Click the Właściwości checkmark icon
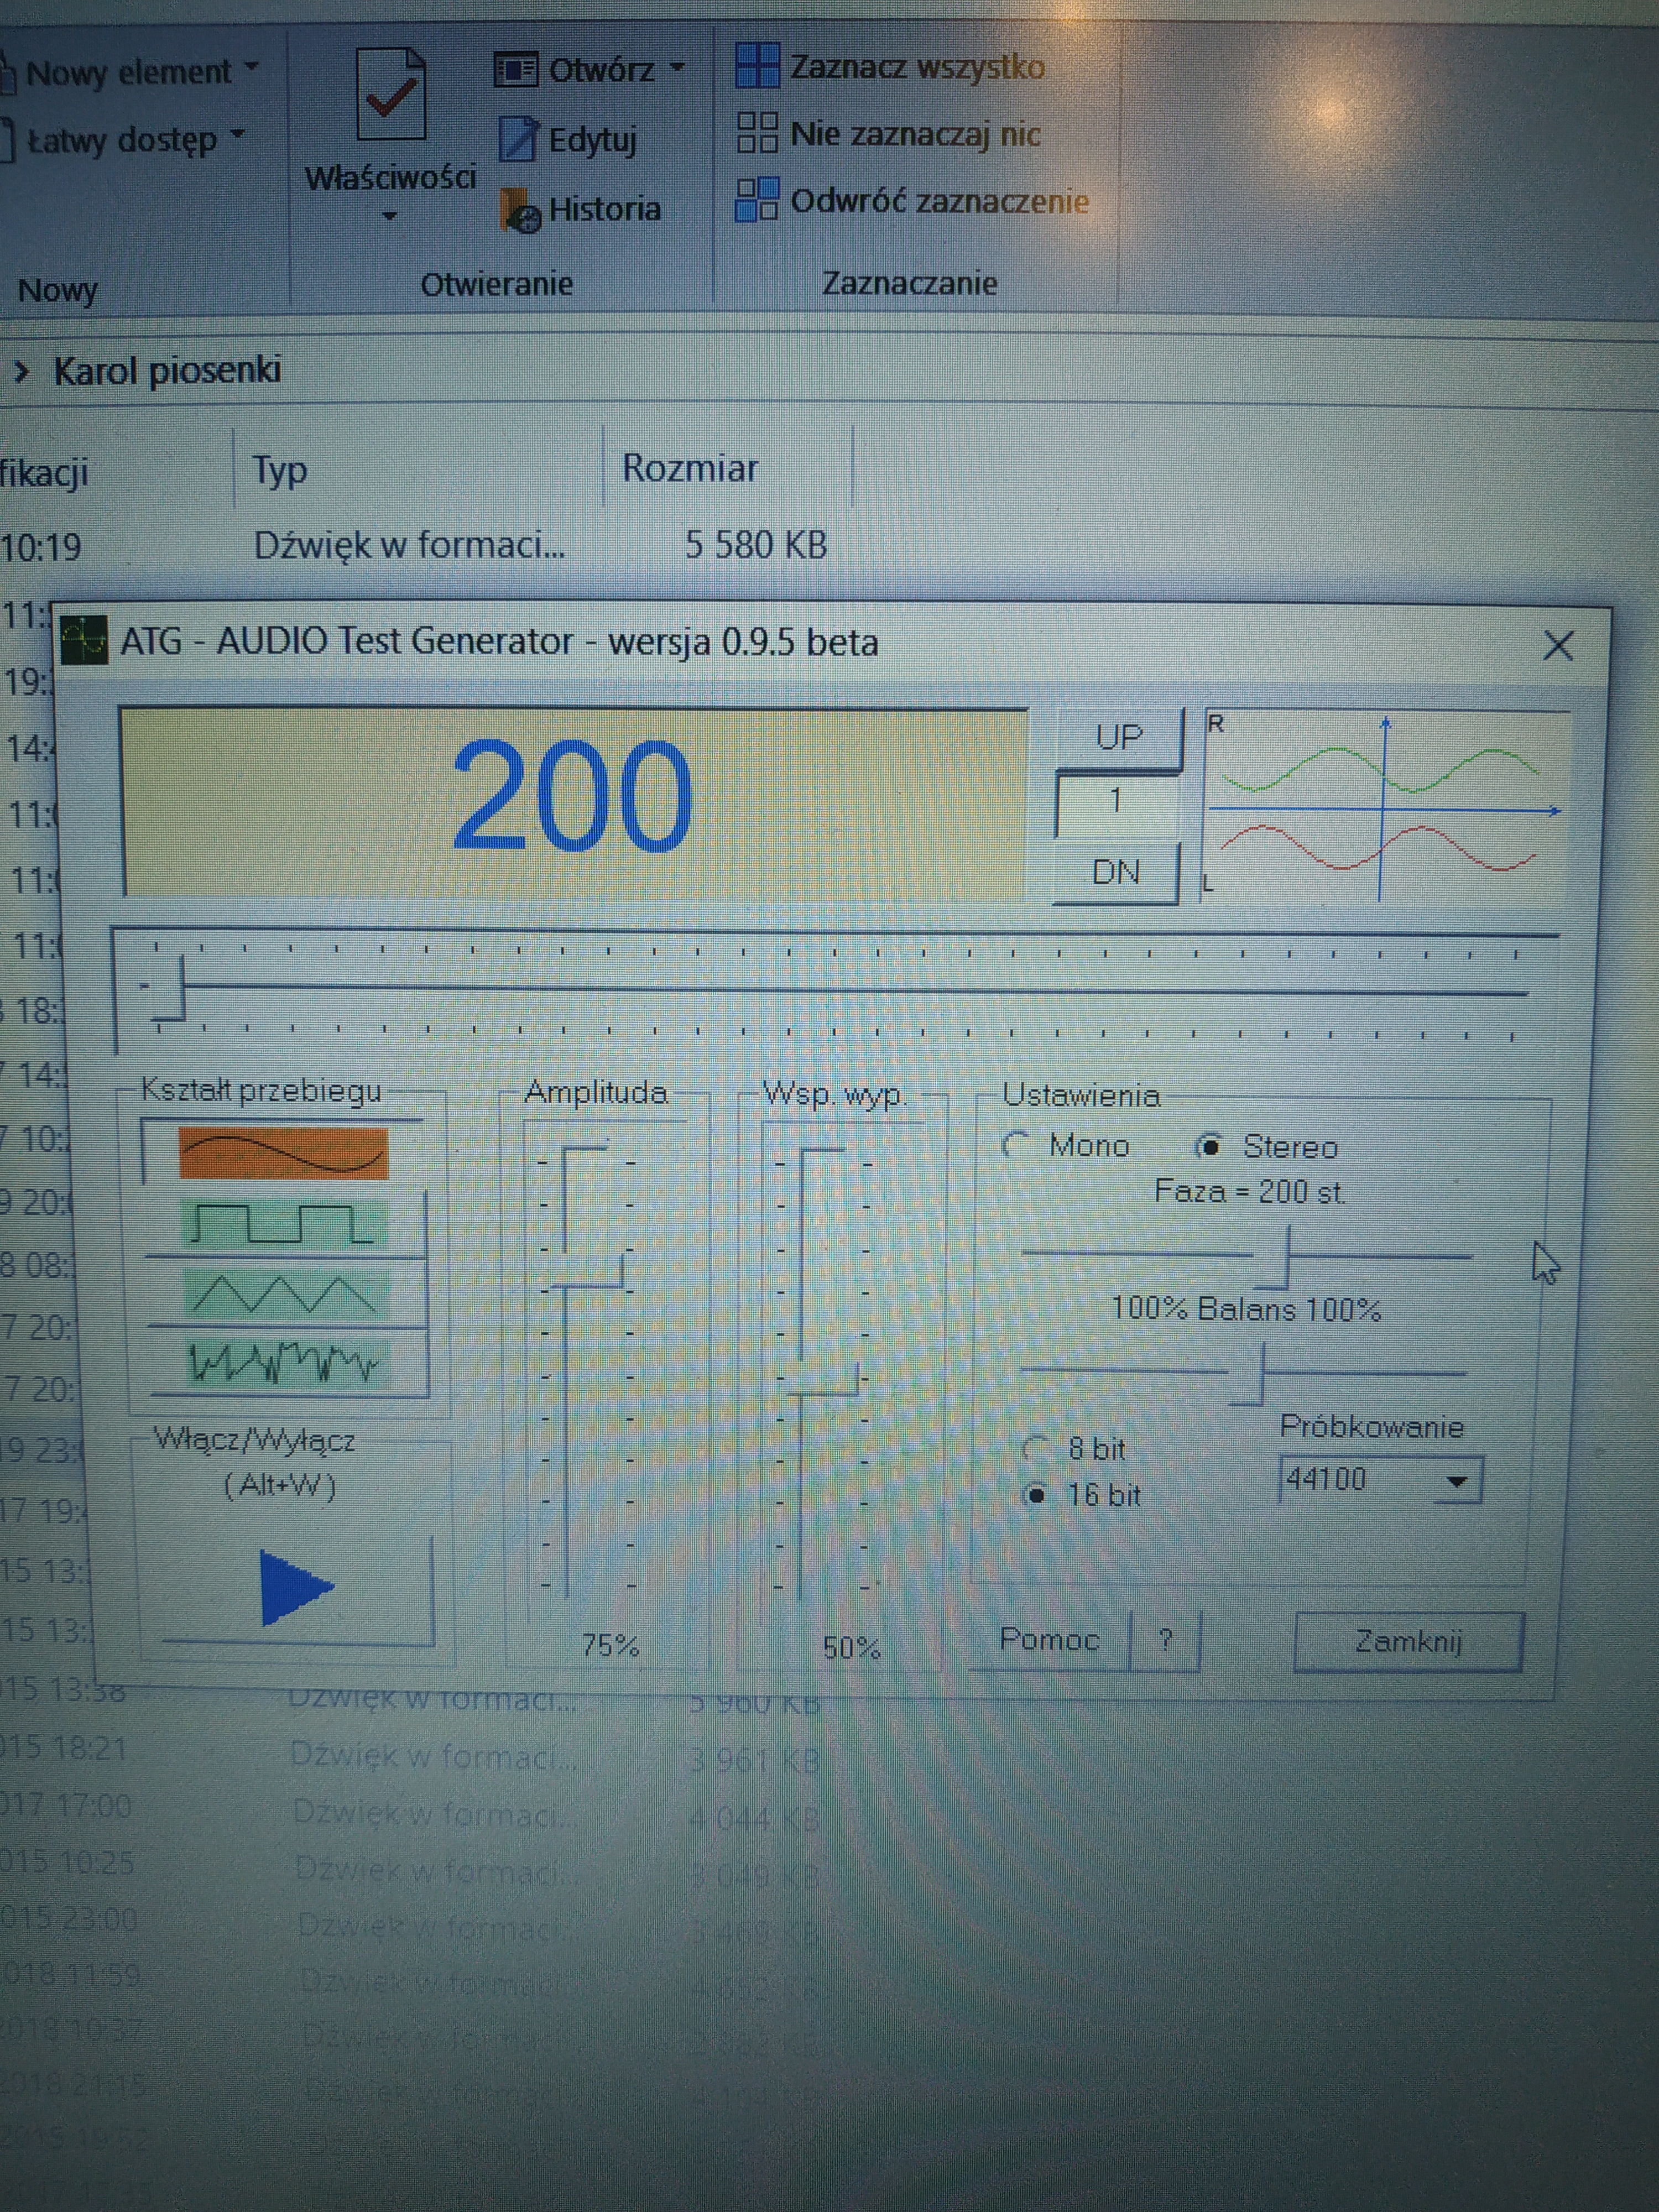The height and width of the screenshot is (2212, 1659). point(391,96)
